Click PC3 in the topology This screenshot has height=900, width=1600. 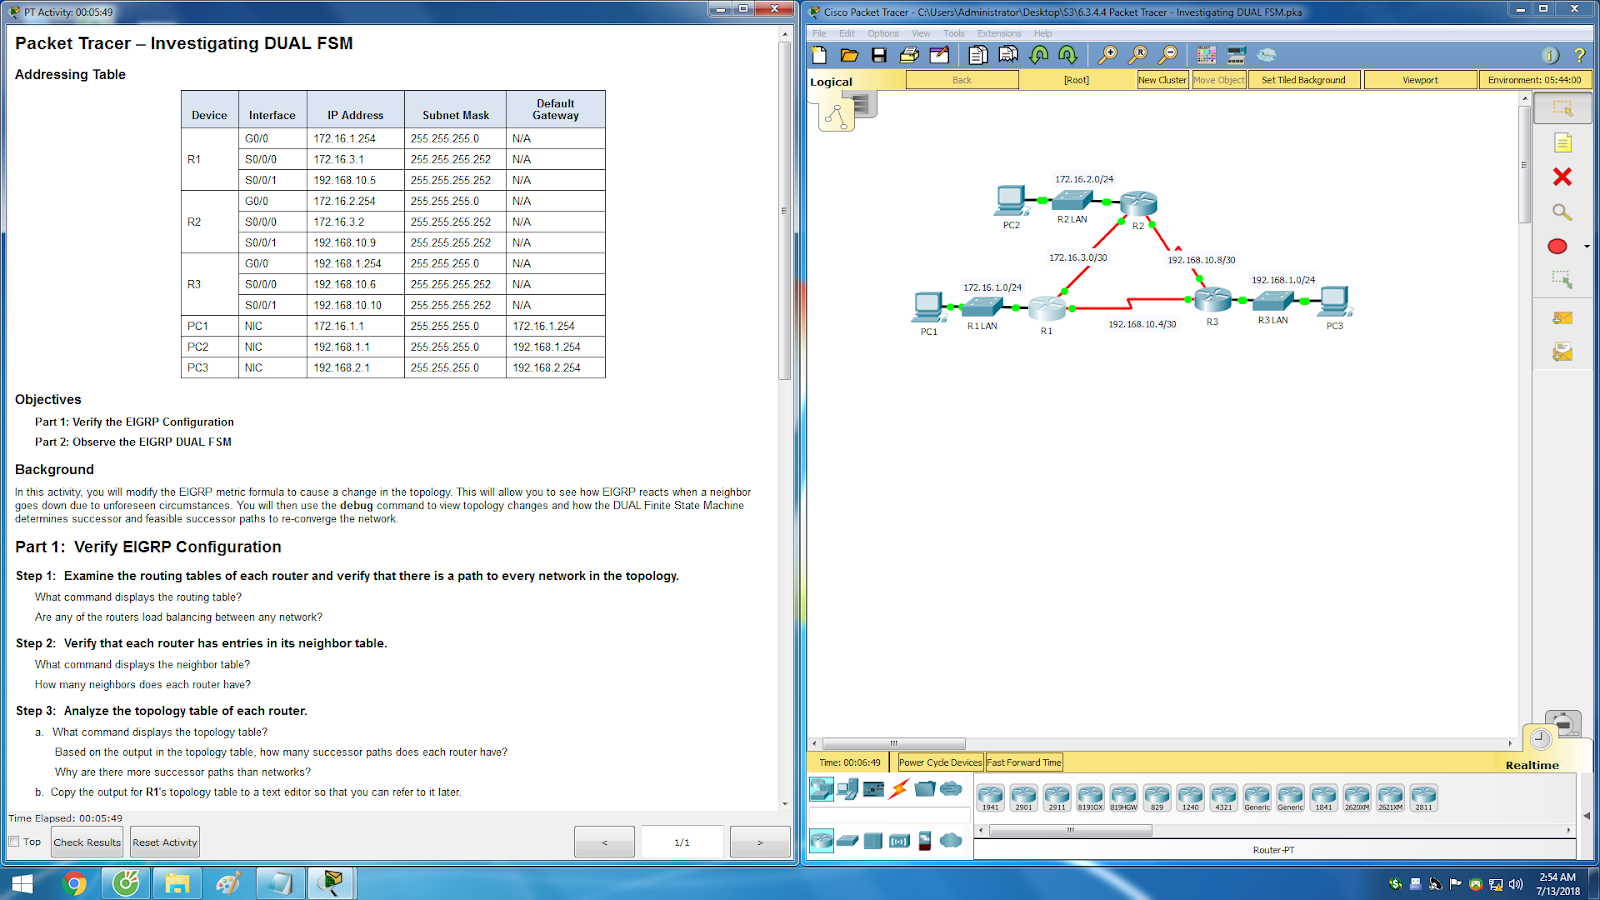coord(1335,302)
